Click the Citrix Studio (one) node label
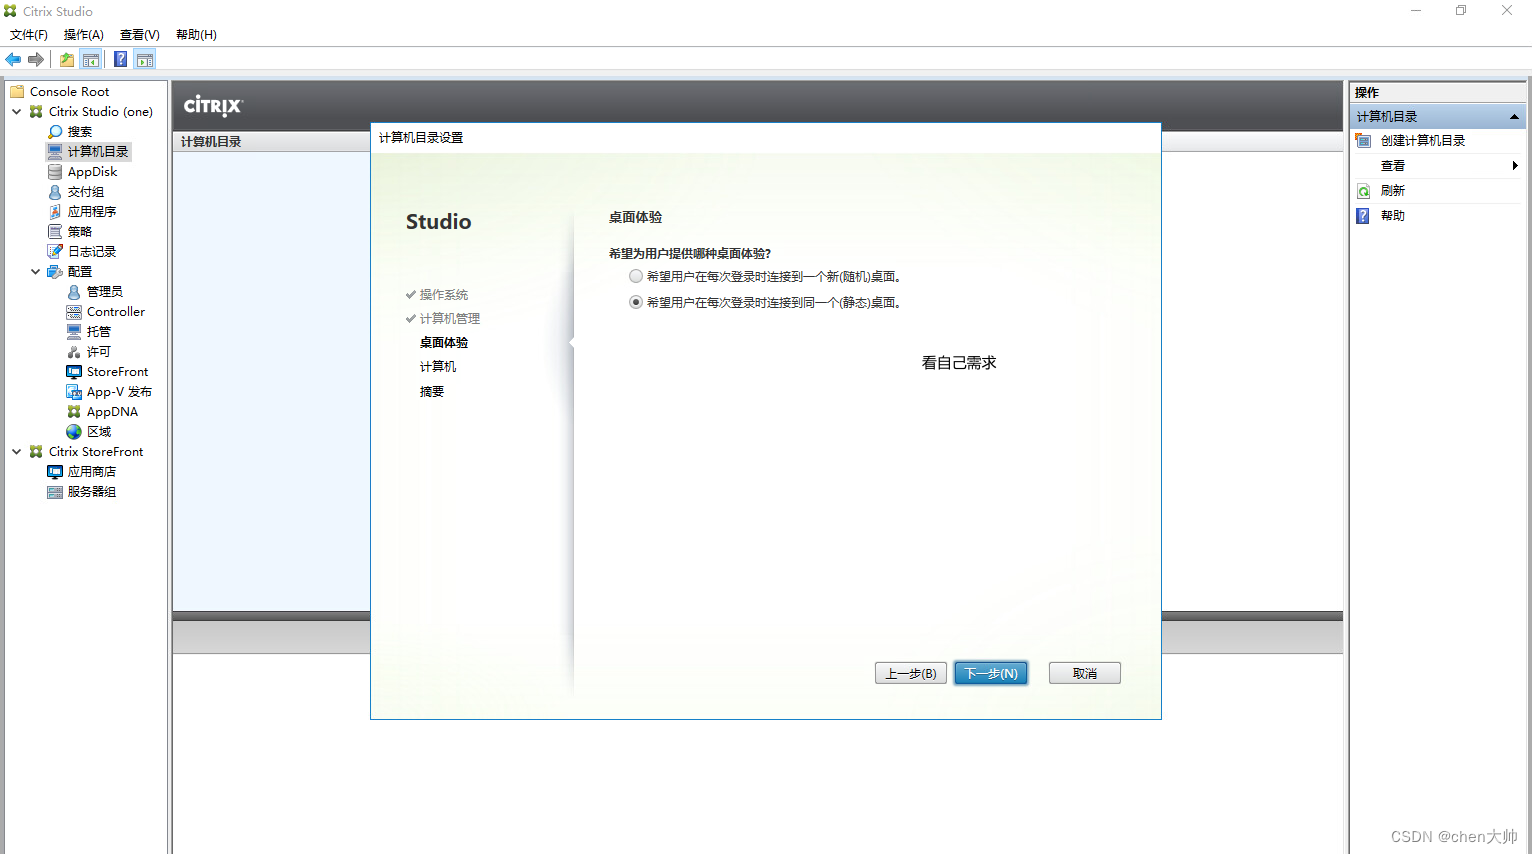 coord(101,111)
